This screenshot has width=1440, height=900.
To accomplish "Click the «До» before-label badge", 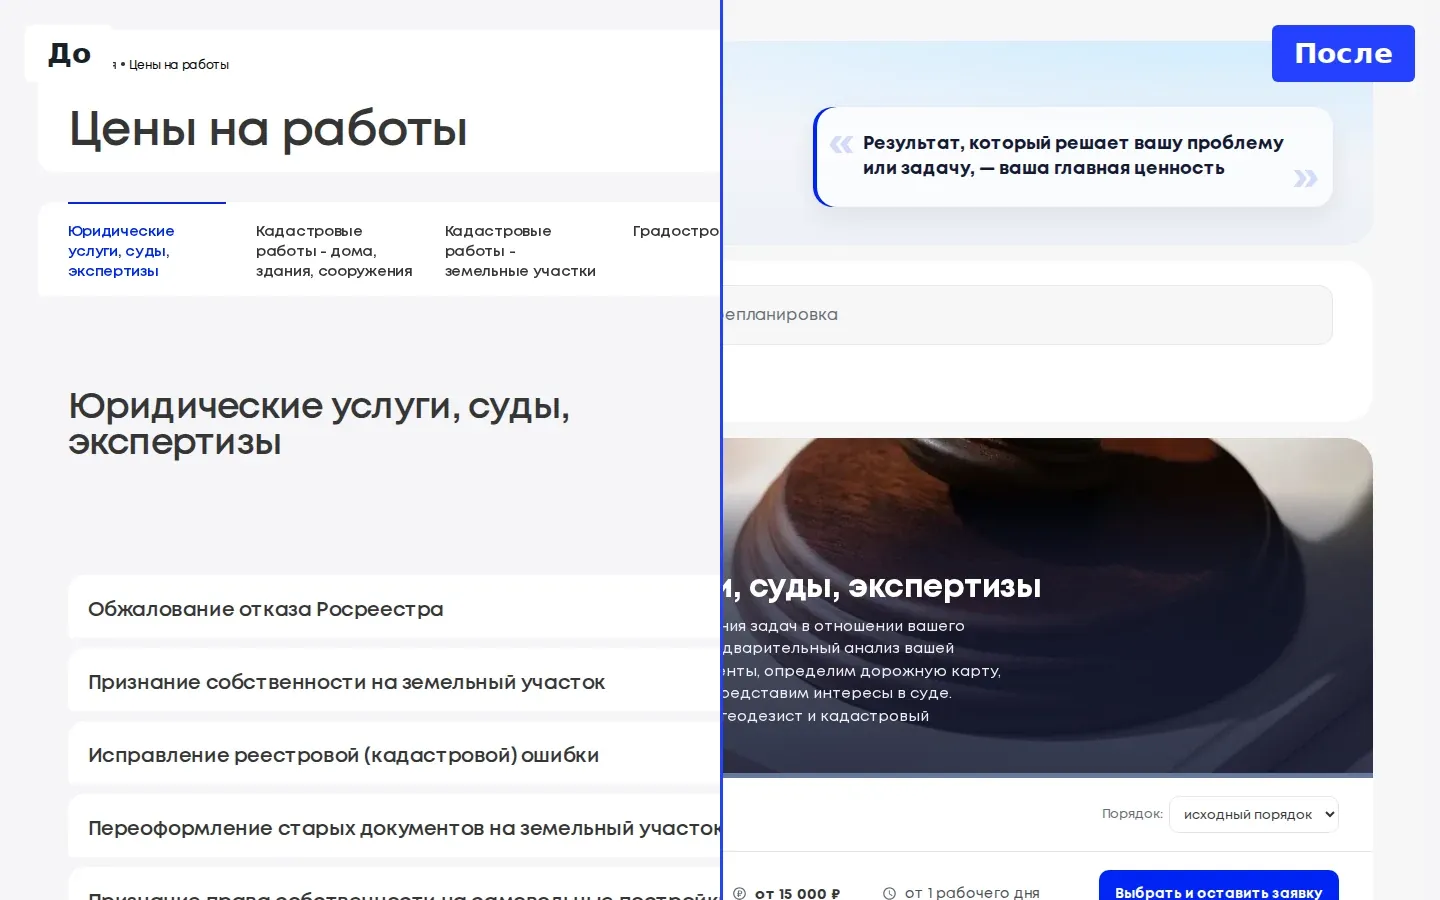I will 69,53.
